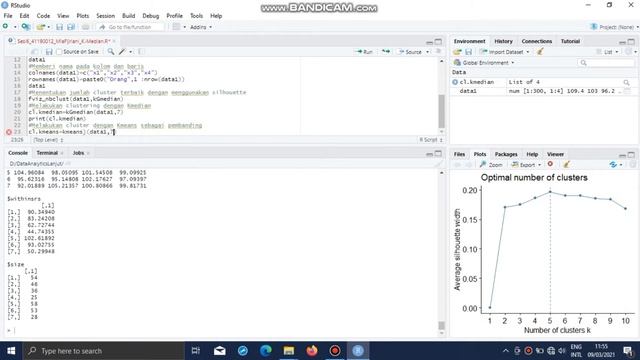Click the Environment search field

point(606,62)
